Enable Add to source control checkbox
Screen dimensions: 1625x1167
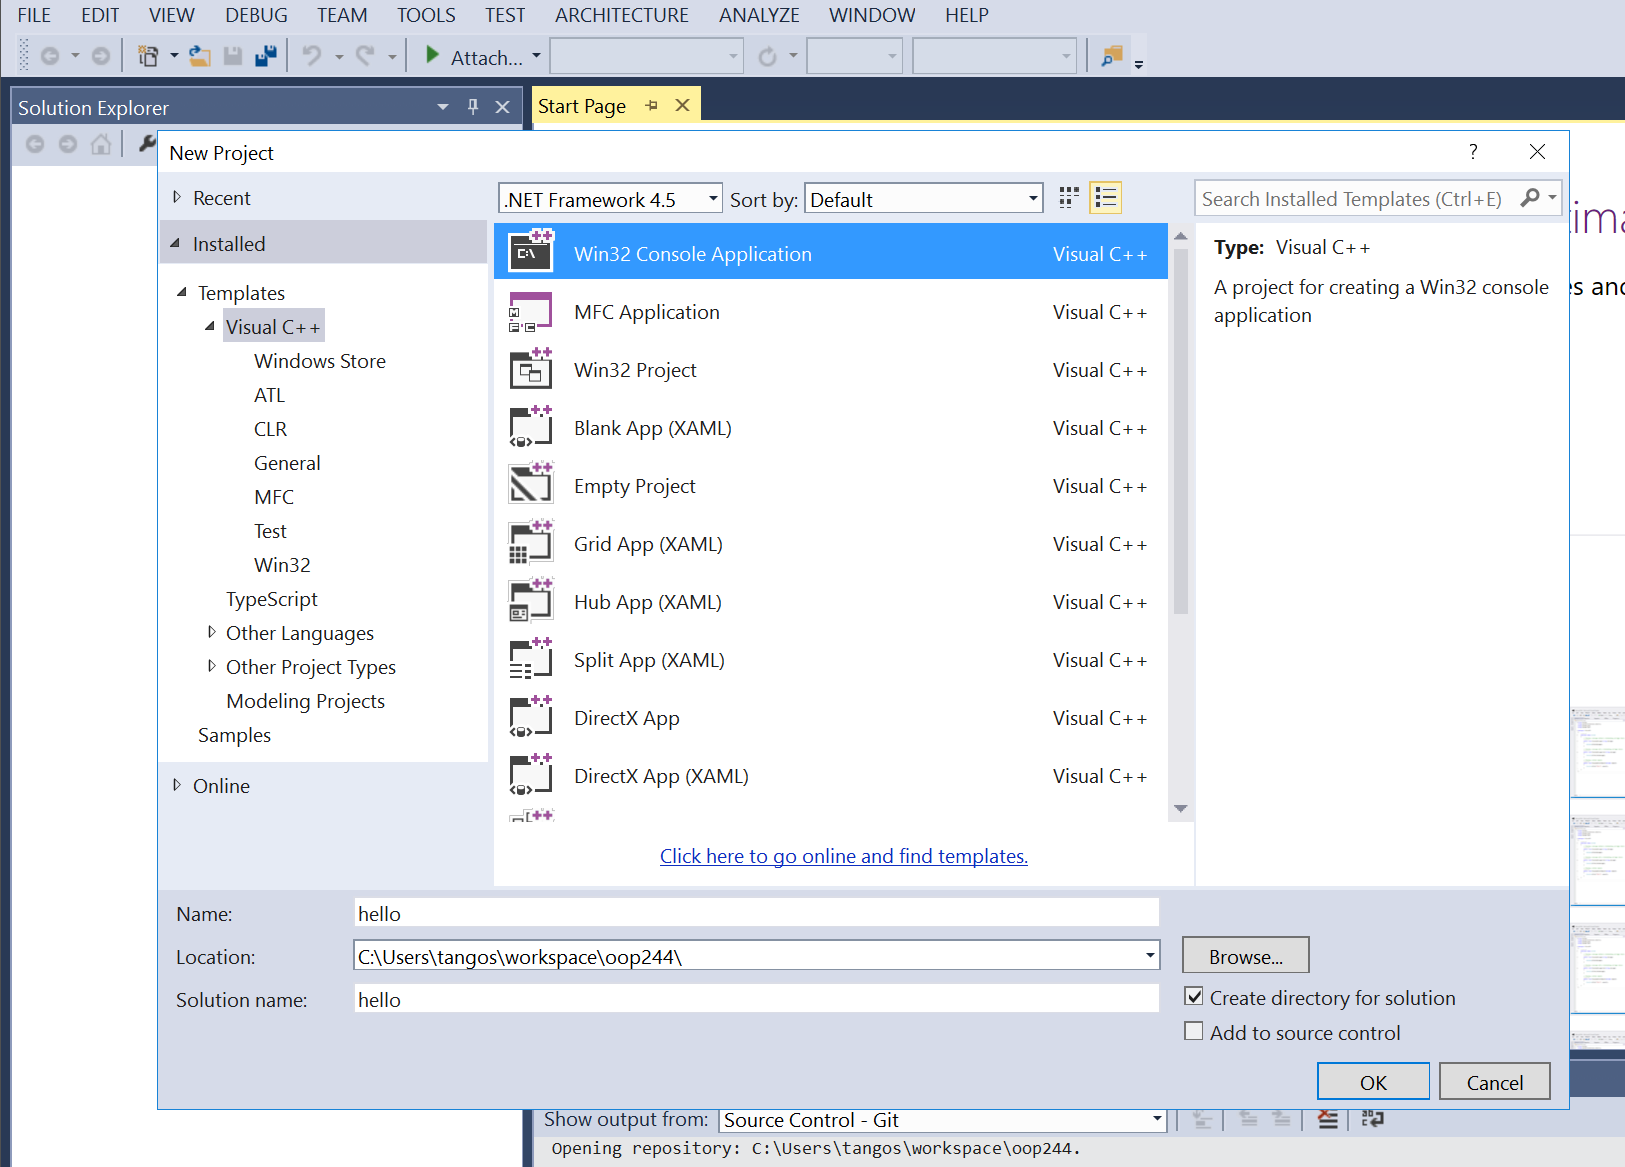pyautogui.click(x=1194, y=1031)
